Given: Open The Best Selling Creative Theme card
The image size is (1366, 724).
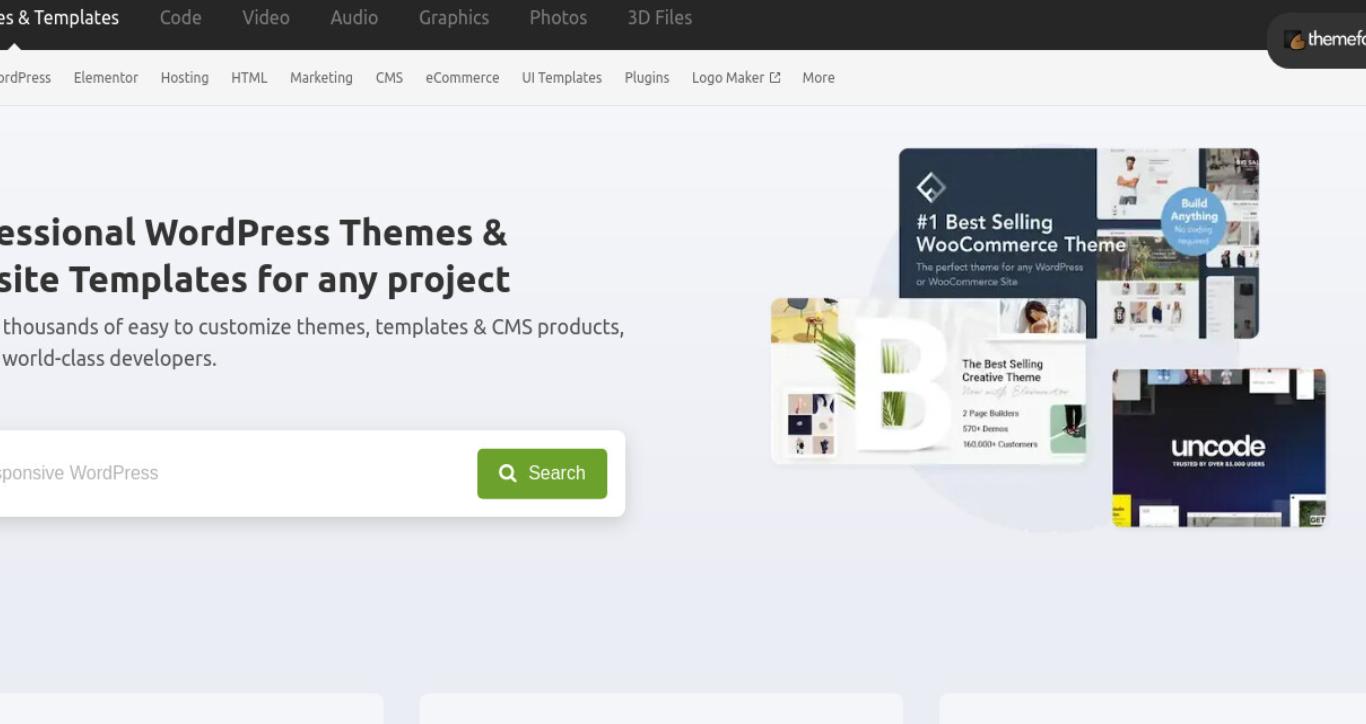Looking at the screenshot, I should point(928,381).
